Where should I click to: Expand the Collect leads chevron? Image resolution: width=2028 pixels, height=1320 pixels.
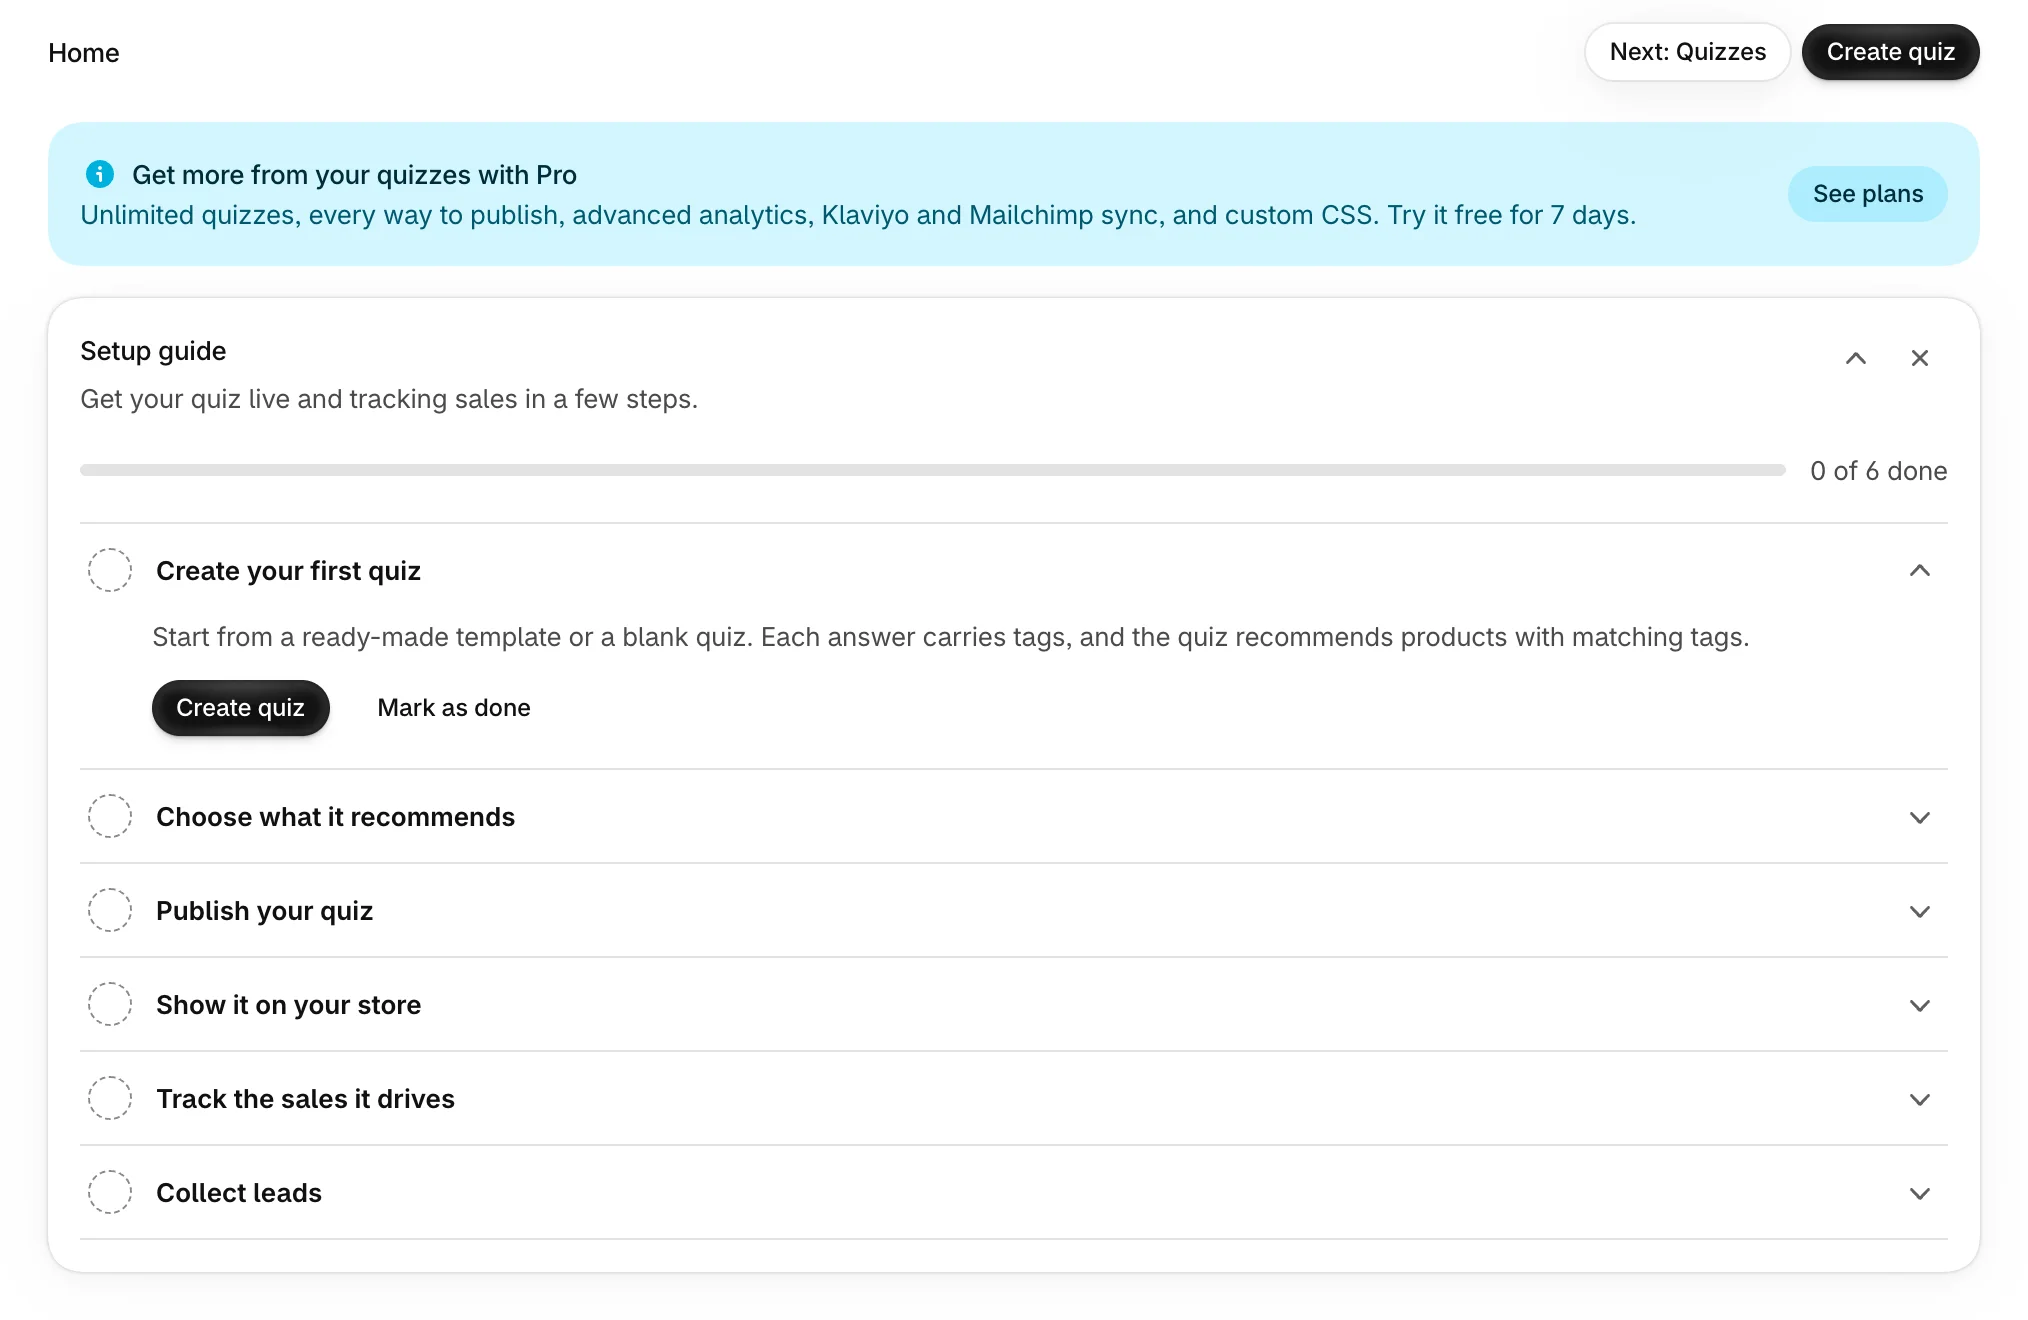coord(1920,1193)
